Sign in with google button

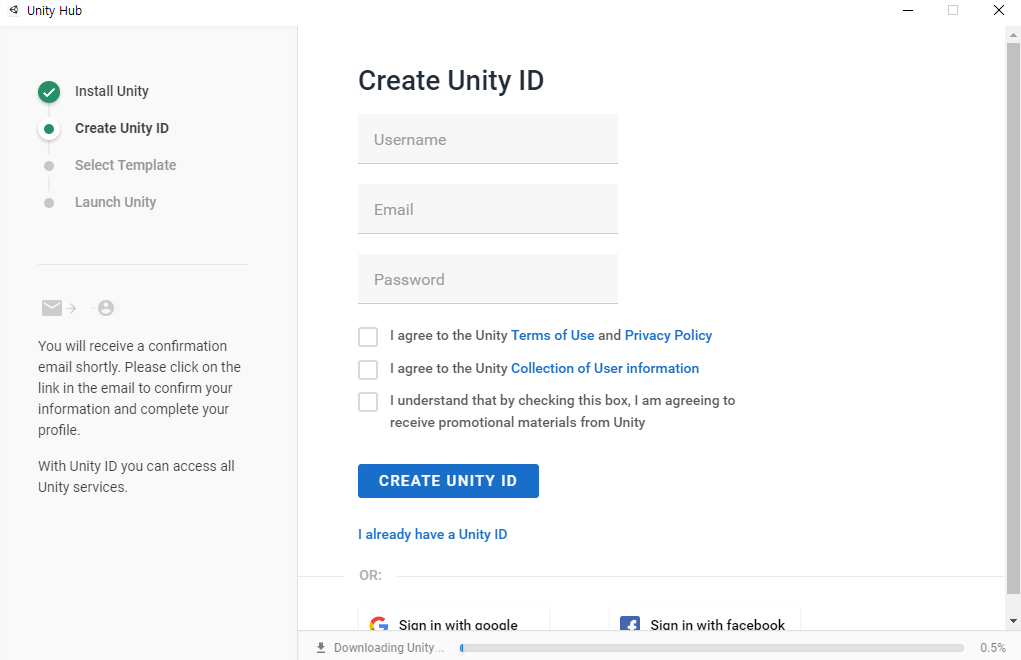[454, 619]
